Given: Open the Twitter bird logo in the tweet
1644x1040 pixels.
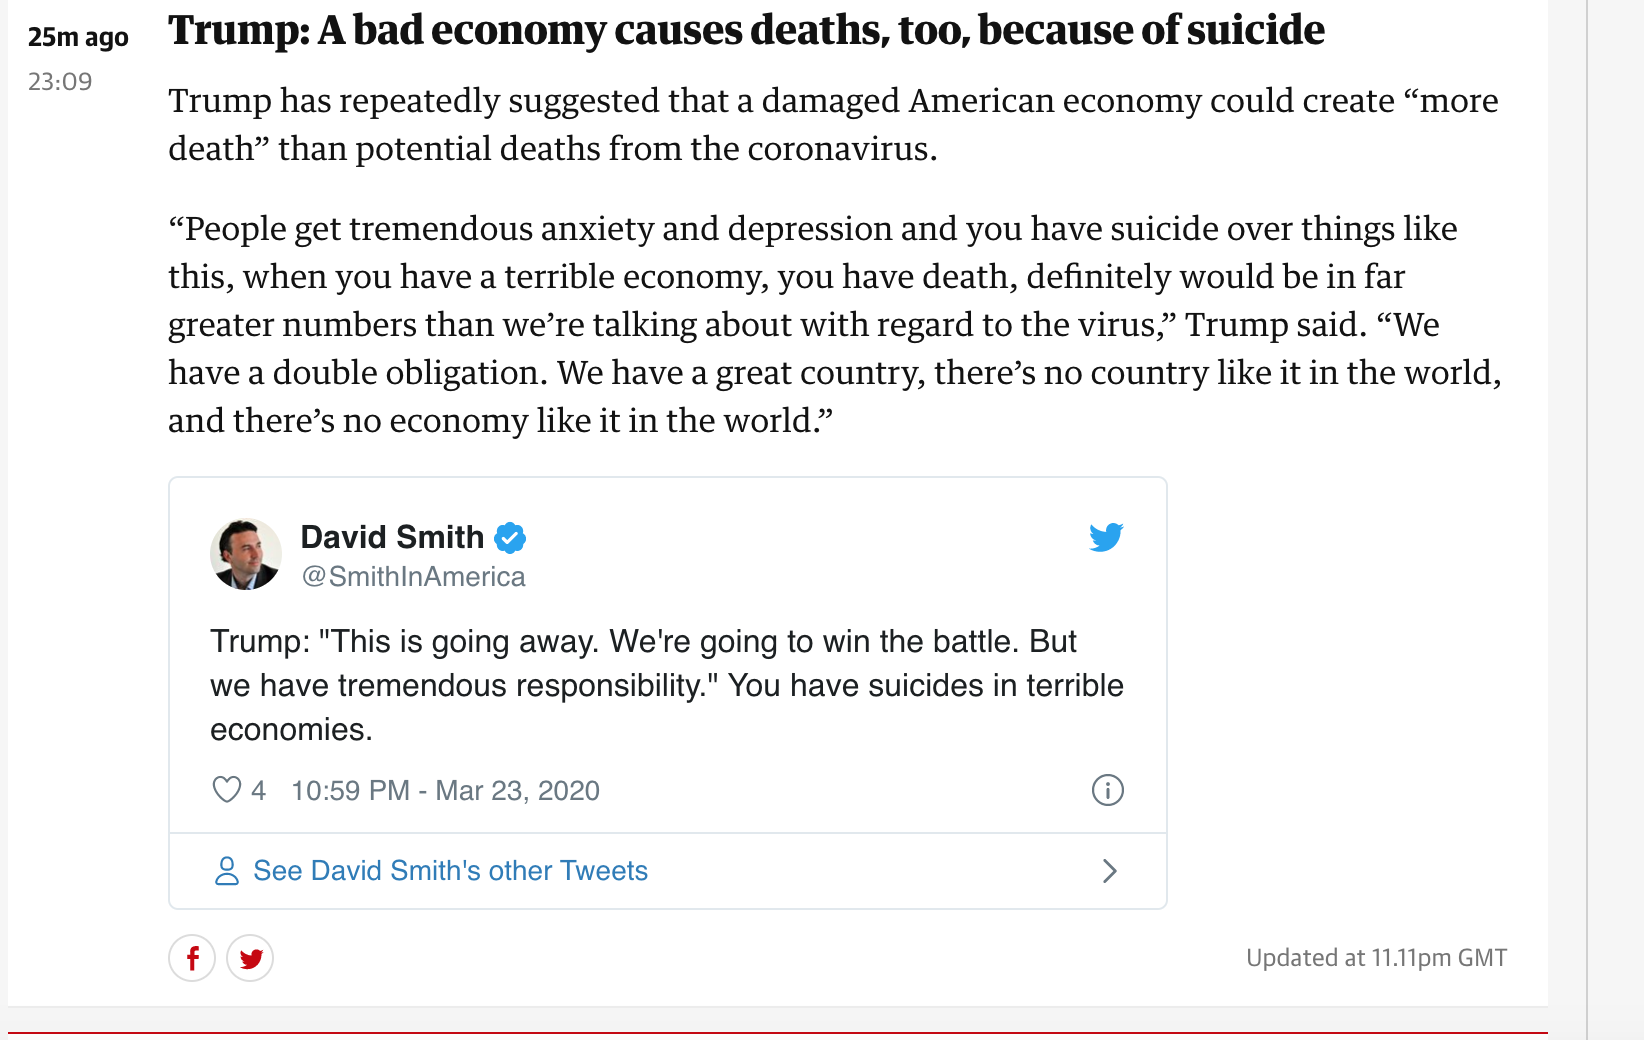Looking at the screenshot, I should coord(1106,537).
